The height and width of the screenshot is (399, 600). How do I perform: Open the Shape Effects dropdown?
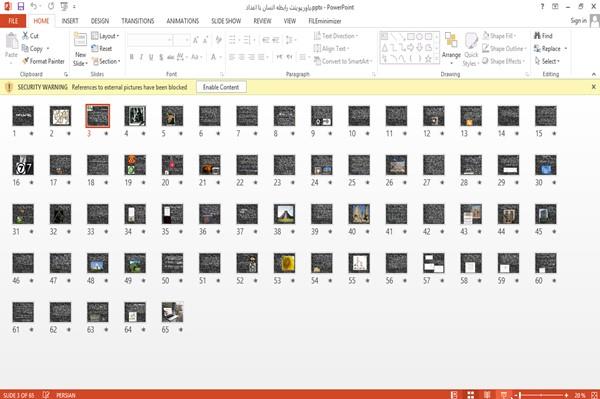coord(503,61)
